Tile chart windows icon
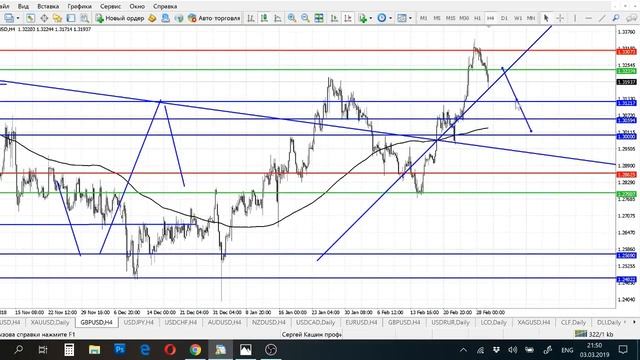The height and width of the screenshot is (360, 640). 319,18
